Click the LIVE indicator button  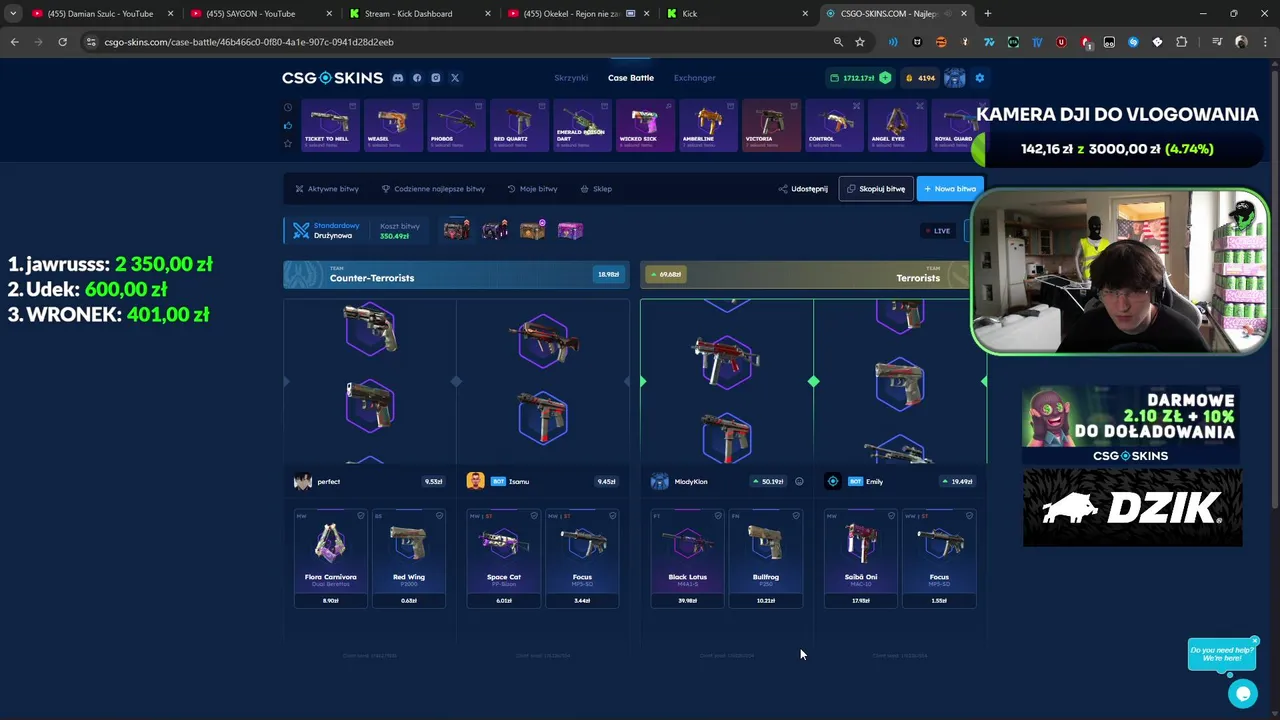point(938,231)
